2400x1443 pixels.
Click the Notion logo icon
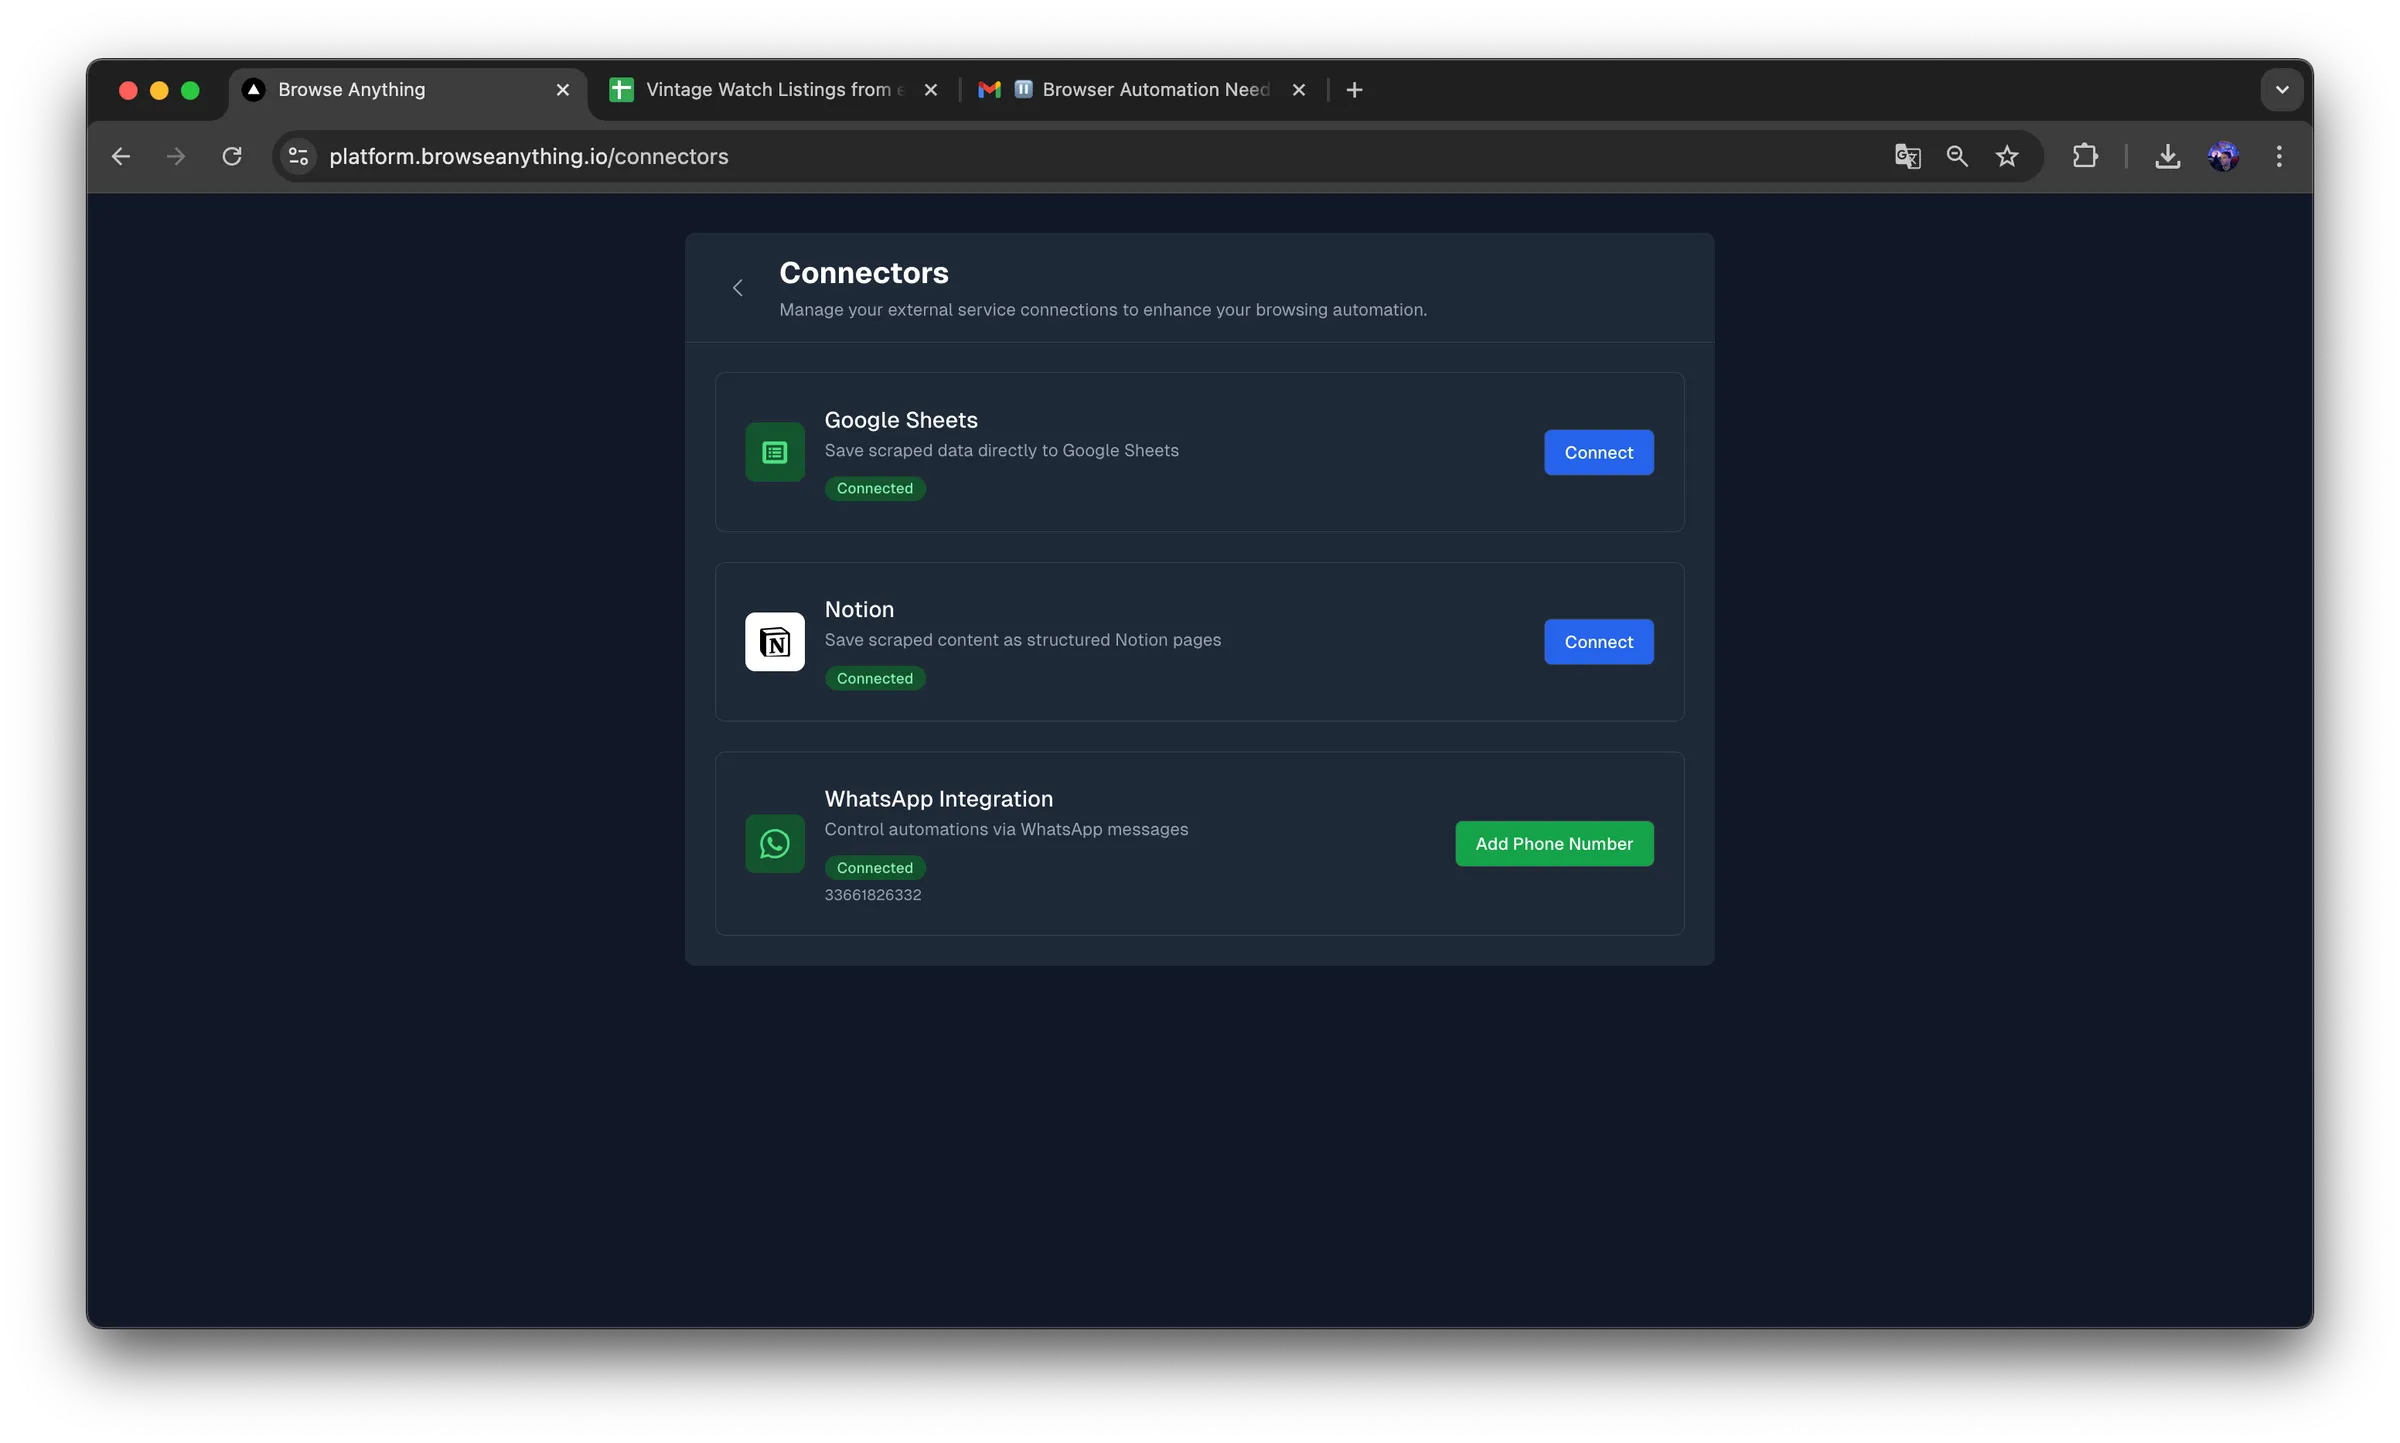[x=774, y=642]
